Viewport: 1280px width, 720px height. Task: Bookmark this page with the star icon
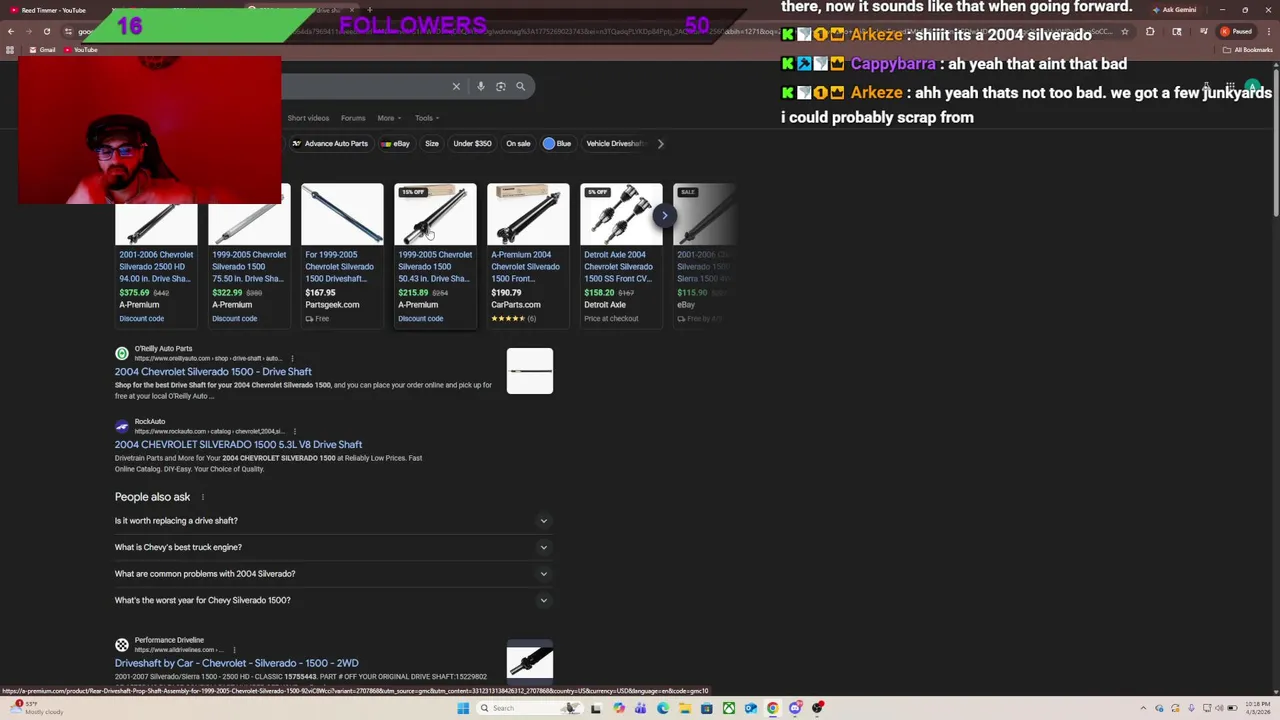click(1123, 31)
